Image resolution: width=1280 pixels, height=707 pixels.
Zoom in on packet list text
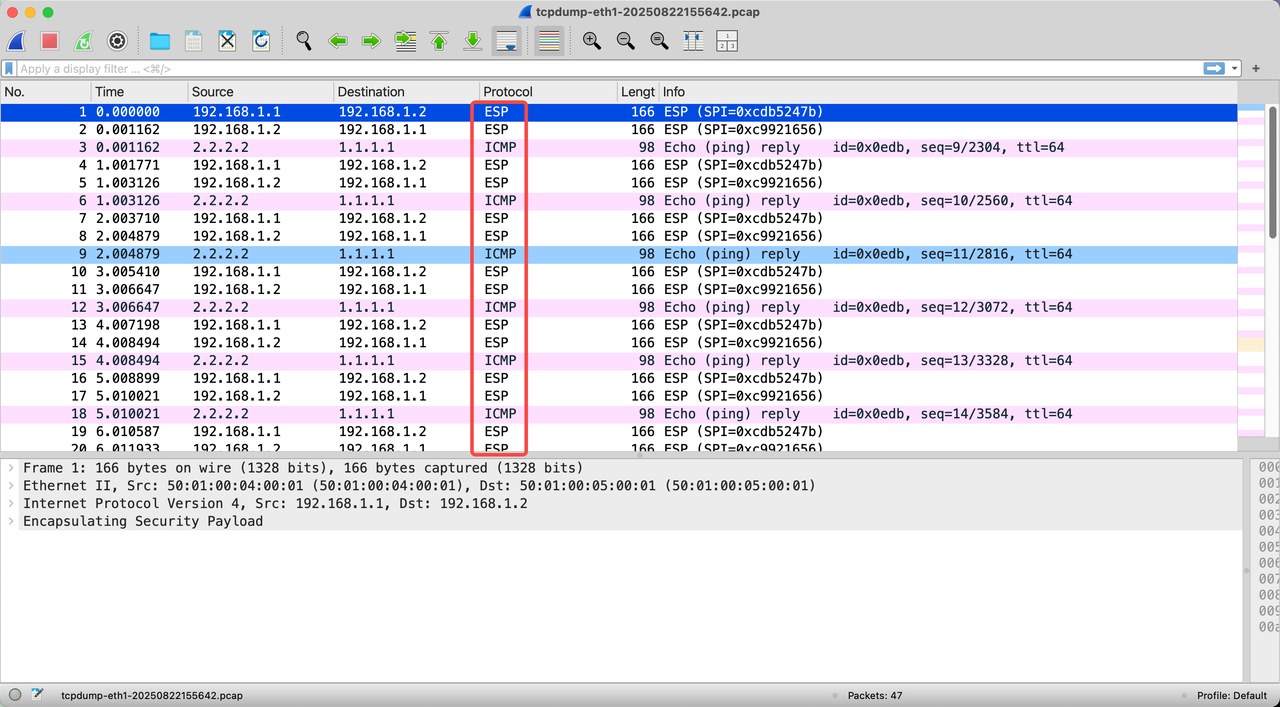tap(592, 41)
